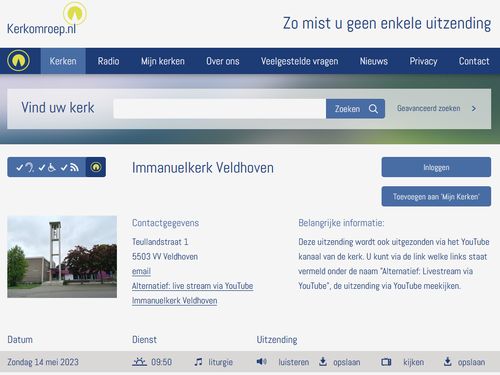
Task: Click the sunrise icon beside 09:50
Action: pyautogui.click(x=139, y=362)
